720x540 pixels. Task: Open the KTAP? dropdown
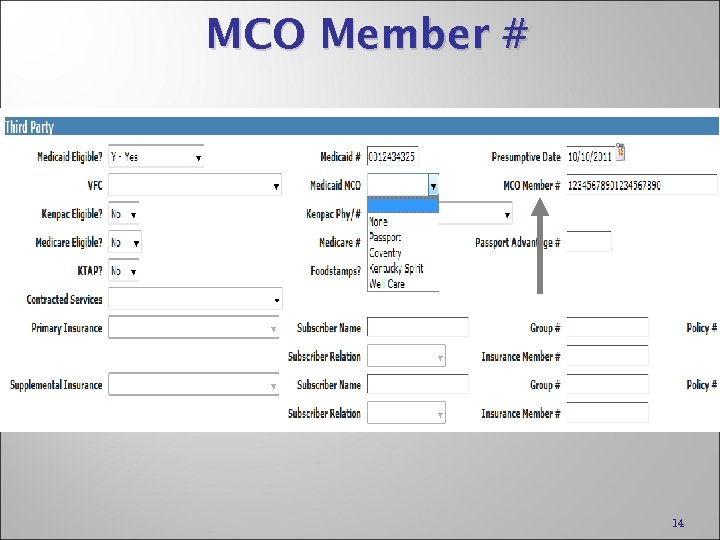click(x=124, y=271)
